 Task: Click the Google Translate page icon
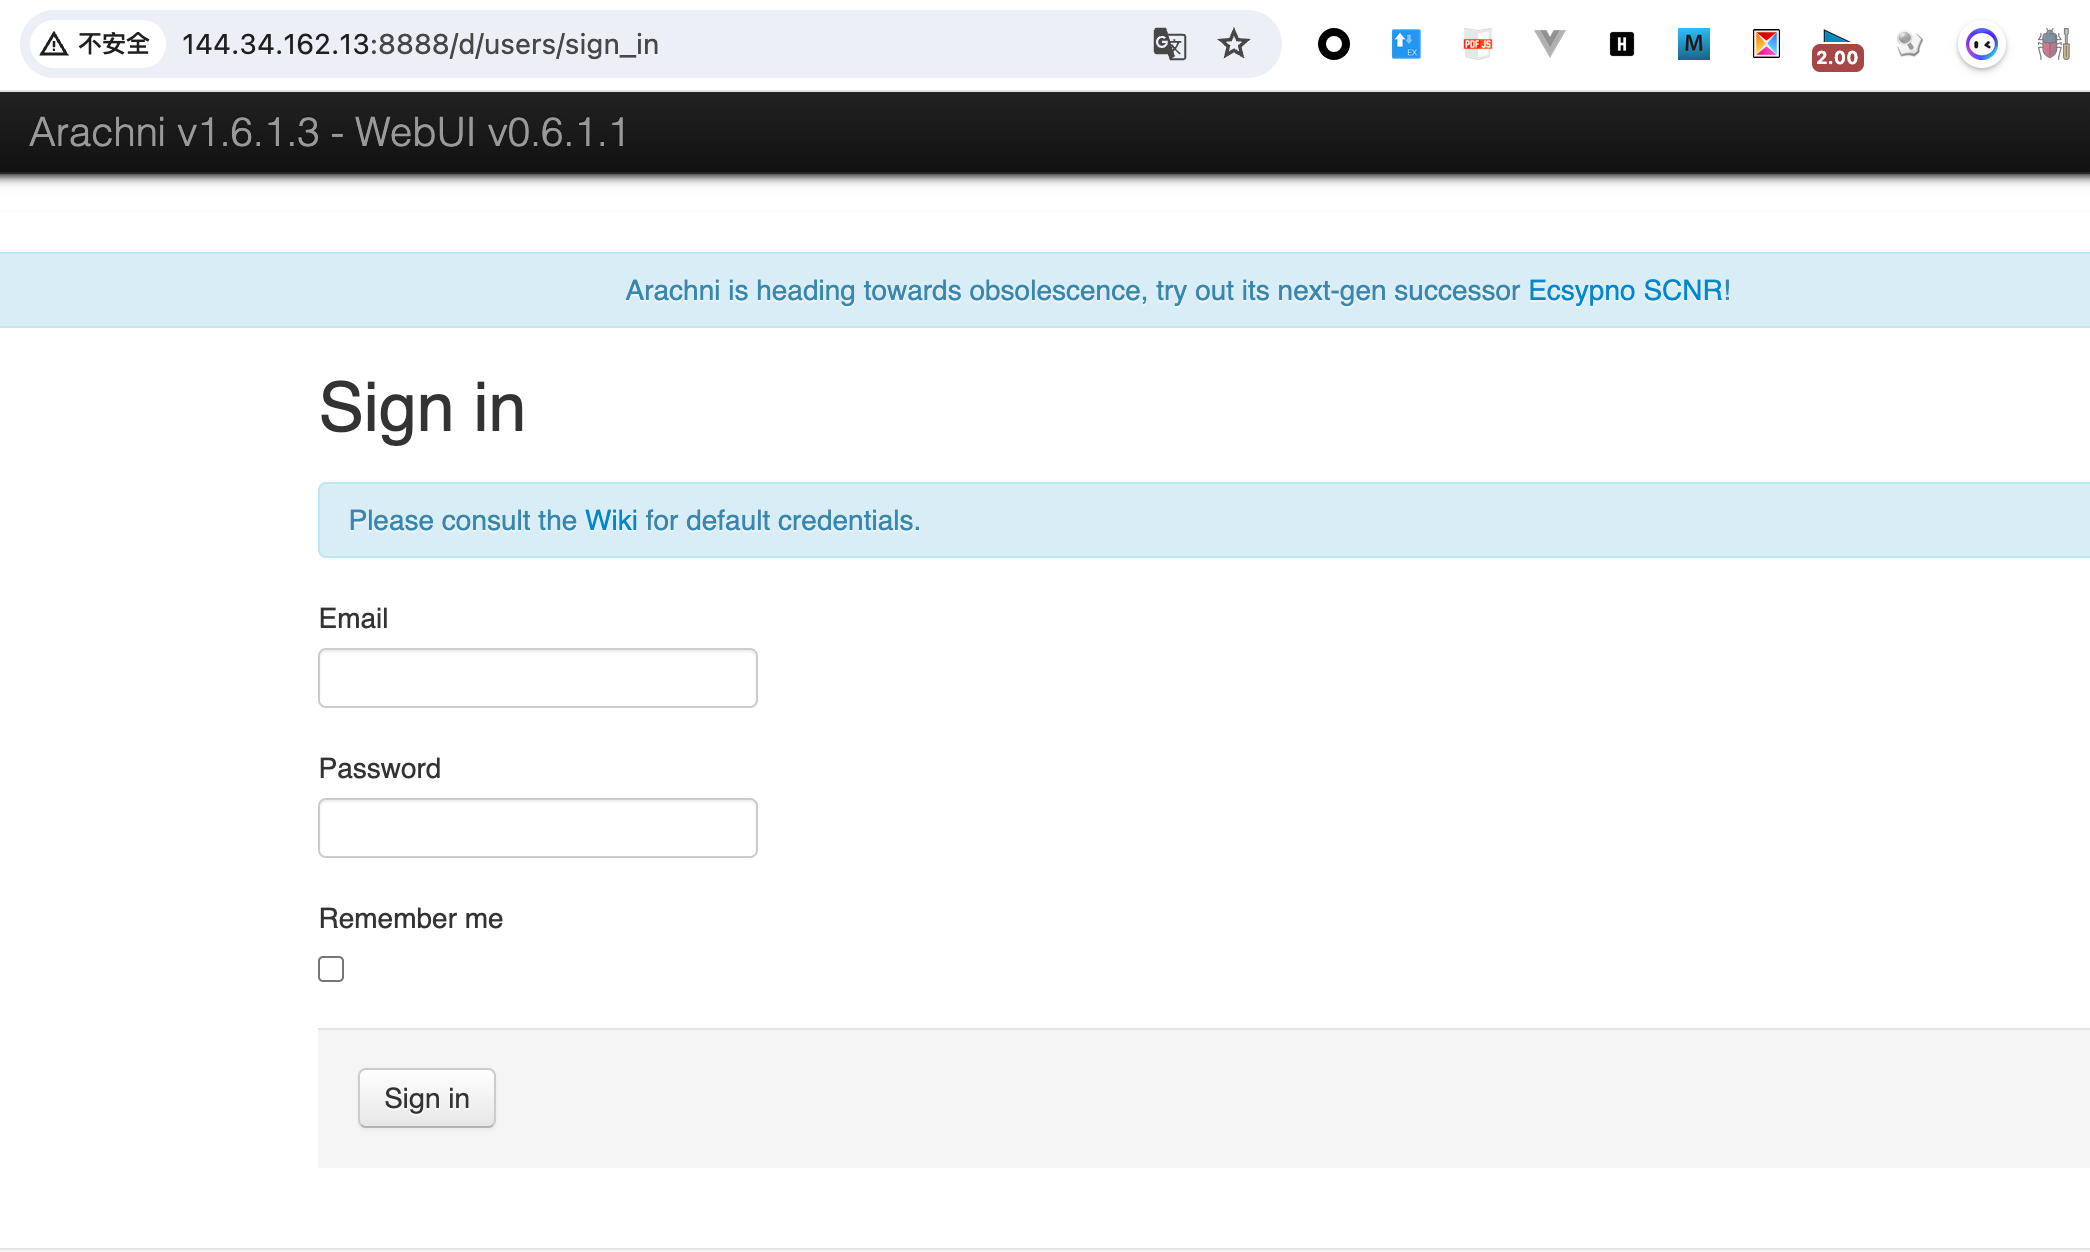(x=1169, y=44)
